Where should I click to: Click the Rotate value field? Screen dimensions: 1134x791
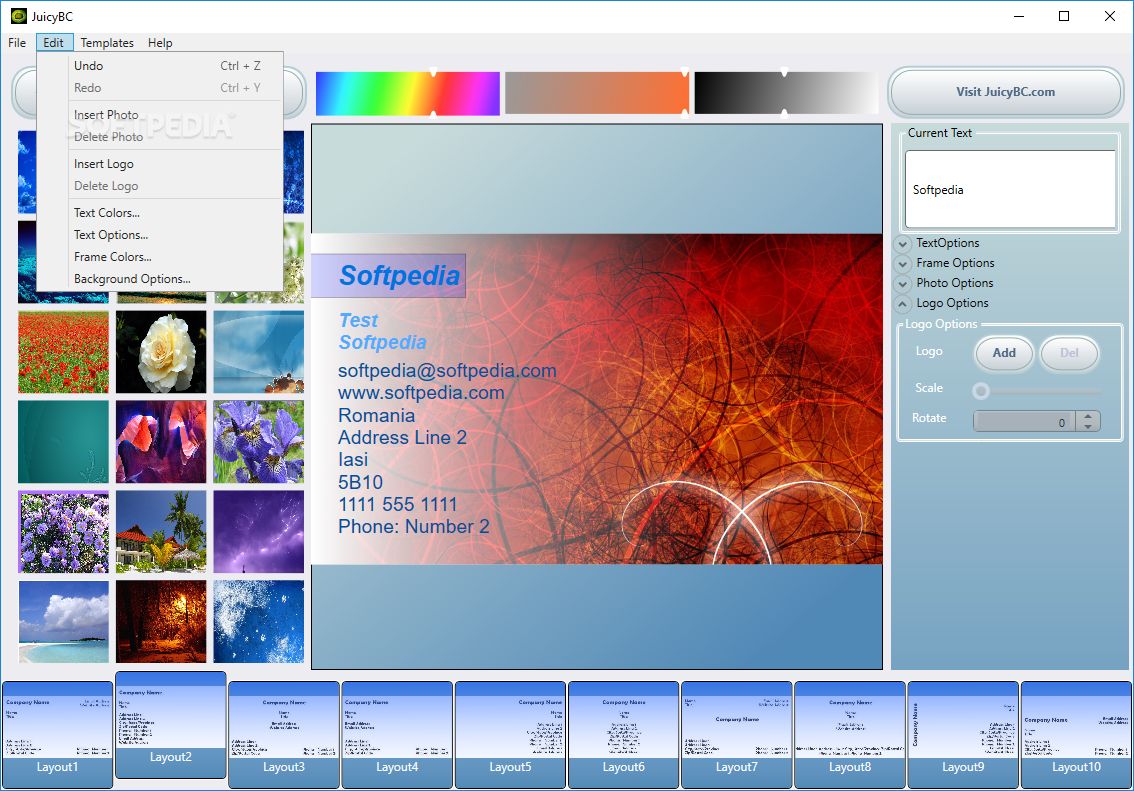tap(1024, 422)
